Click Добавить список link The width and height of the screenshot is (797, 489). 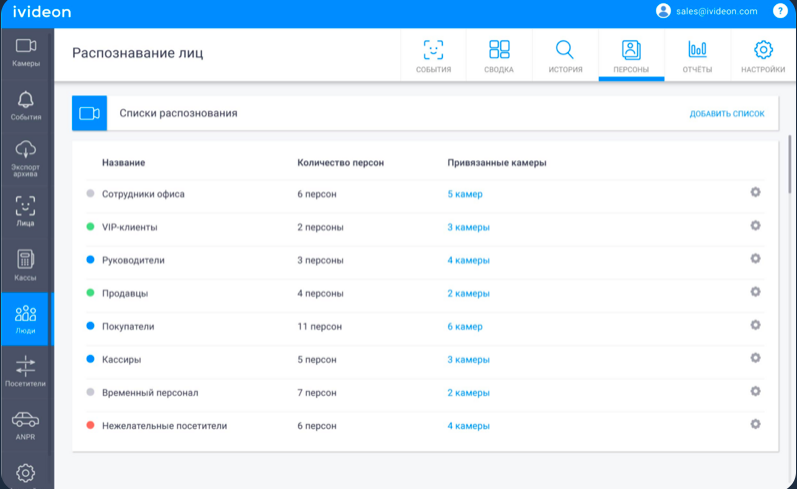click(727, 114)
